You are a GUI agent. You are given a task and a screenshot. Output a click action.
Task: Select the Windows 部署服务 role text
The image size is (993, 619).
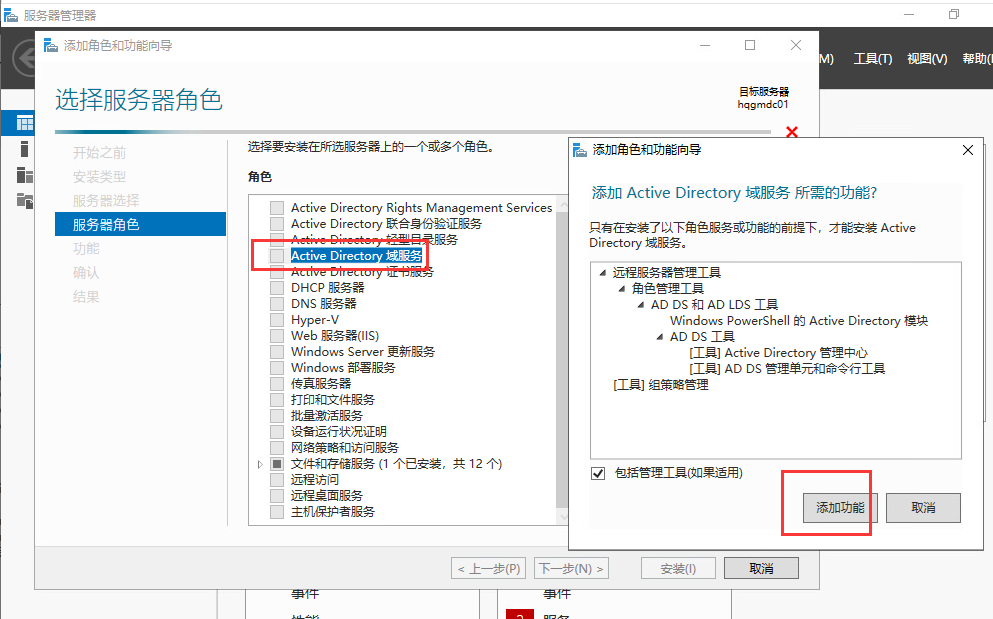343,368
